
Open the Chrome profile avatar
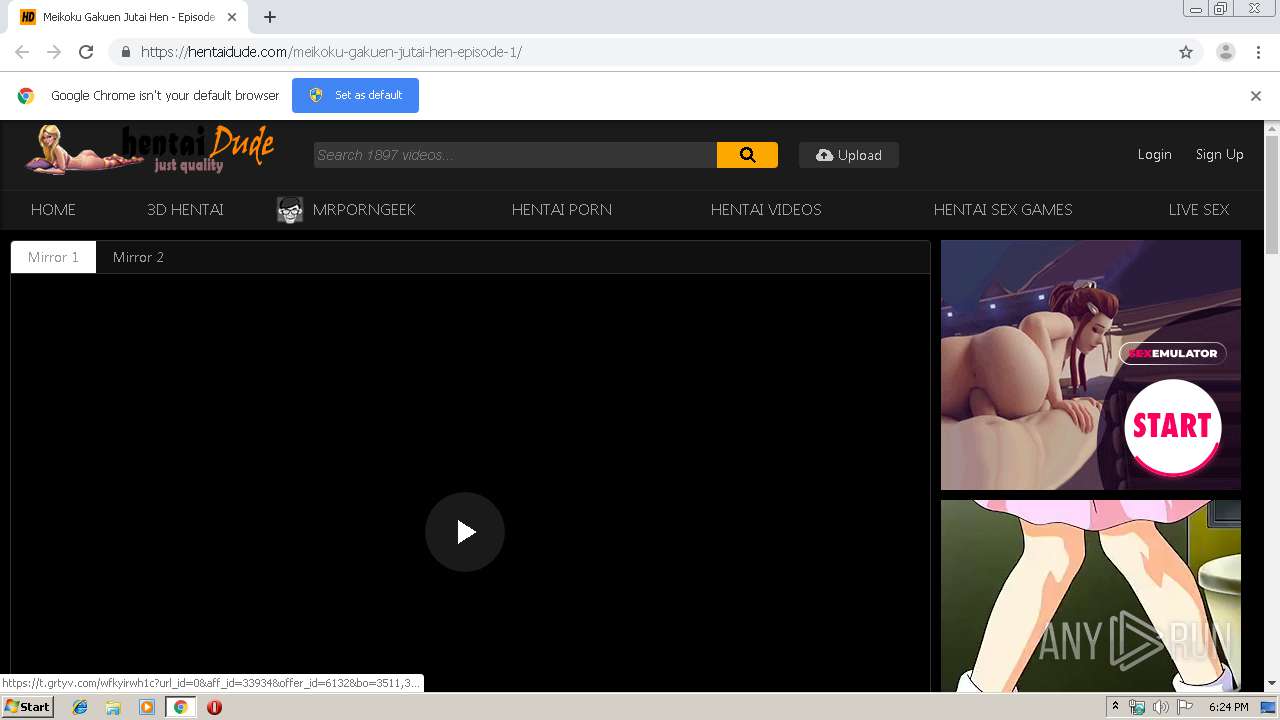pyautogui.click(x=1226, y=52)
